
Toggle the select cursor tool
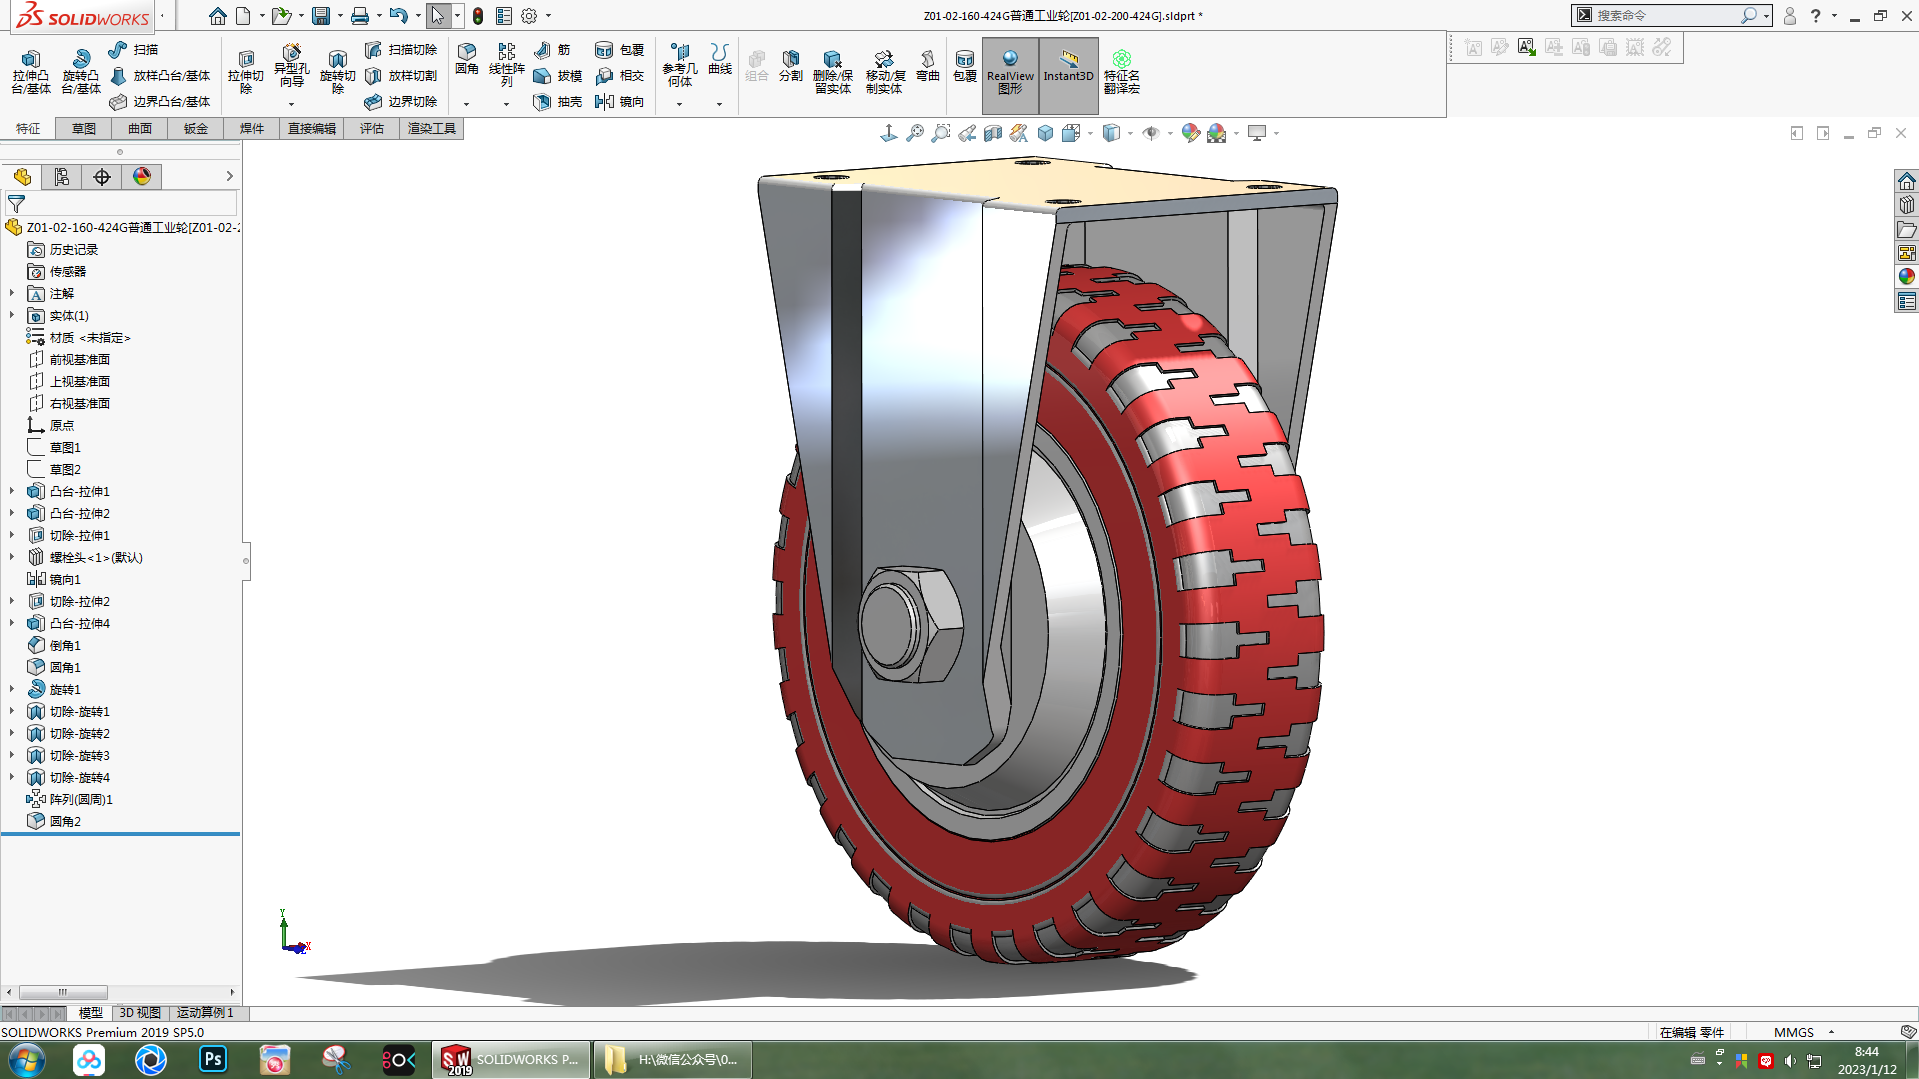pos(437,16)
